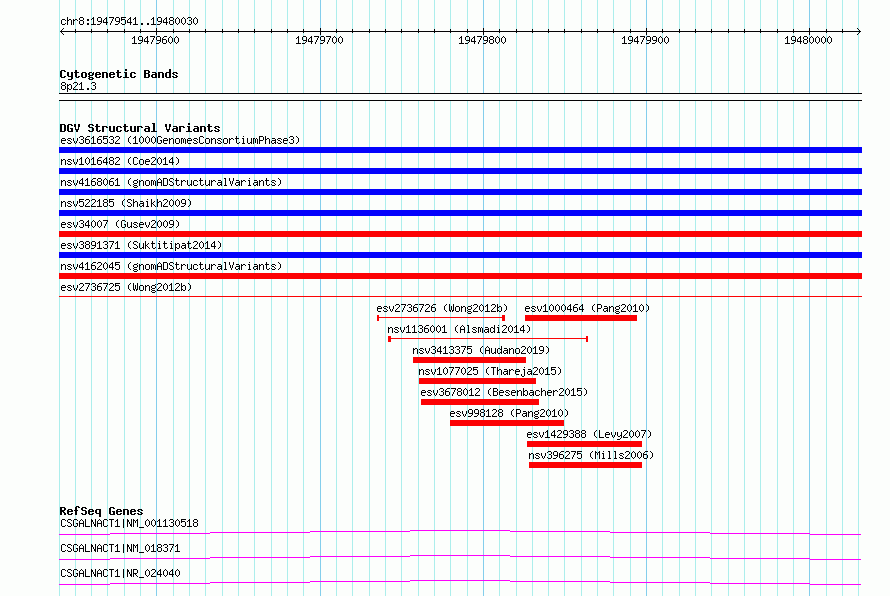The image size is (890, 596).
Task: Click the thin red span under esv2736726
Action: [441, 318]
